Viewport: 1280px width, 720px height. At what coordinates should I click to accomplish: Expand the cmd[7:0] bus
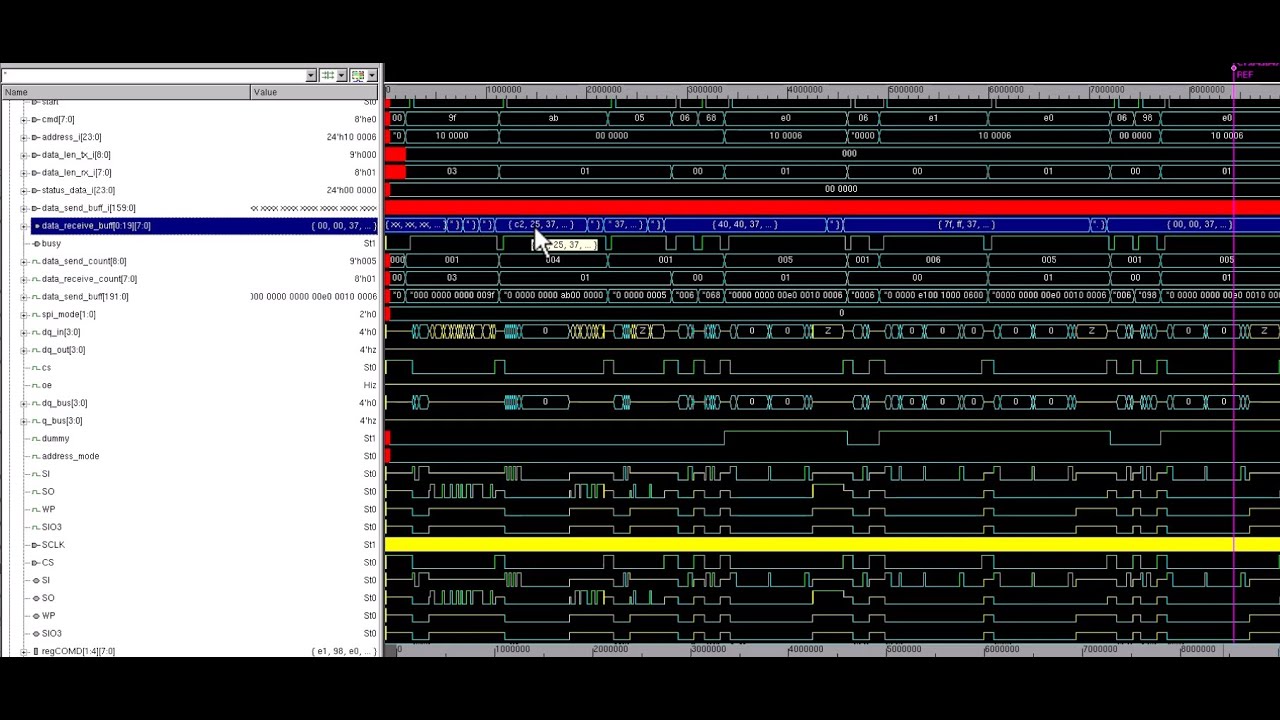click(24, 119)
